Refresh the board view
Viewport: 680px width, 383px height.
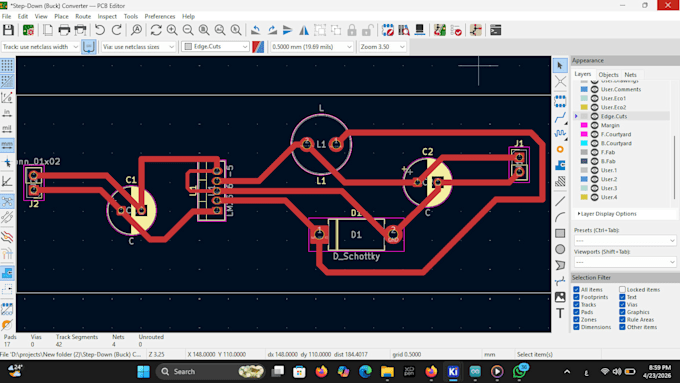point(156,30)
